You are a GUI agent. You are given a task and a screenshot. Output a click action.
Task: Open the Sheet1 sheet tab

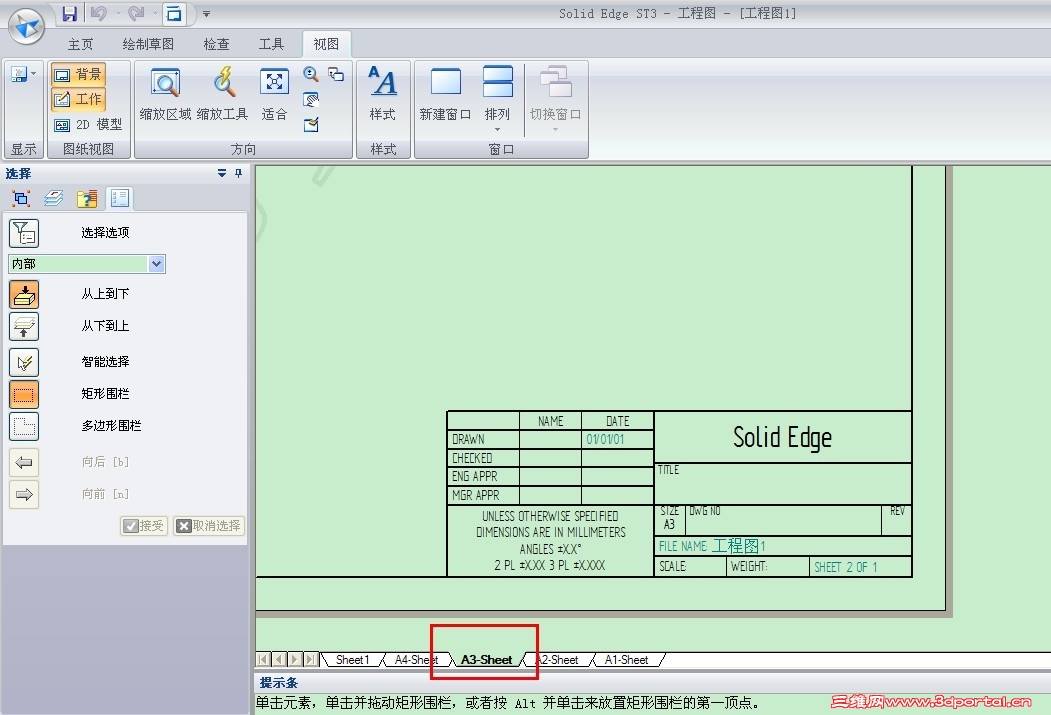(x=353, y=660)
